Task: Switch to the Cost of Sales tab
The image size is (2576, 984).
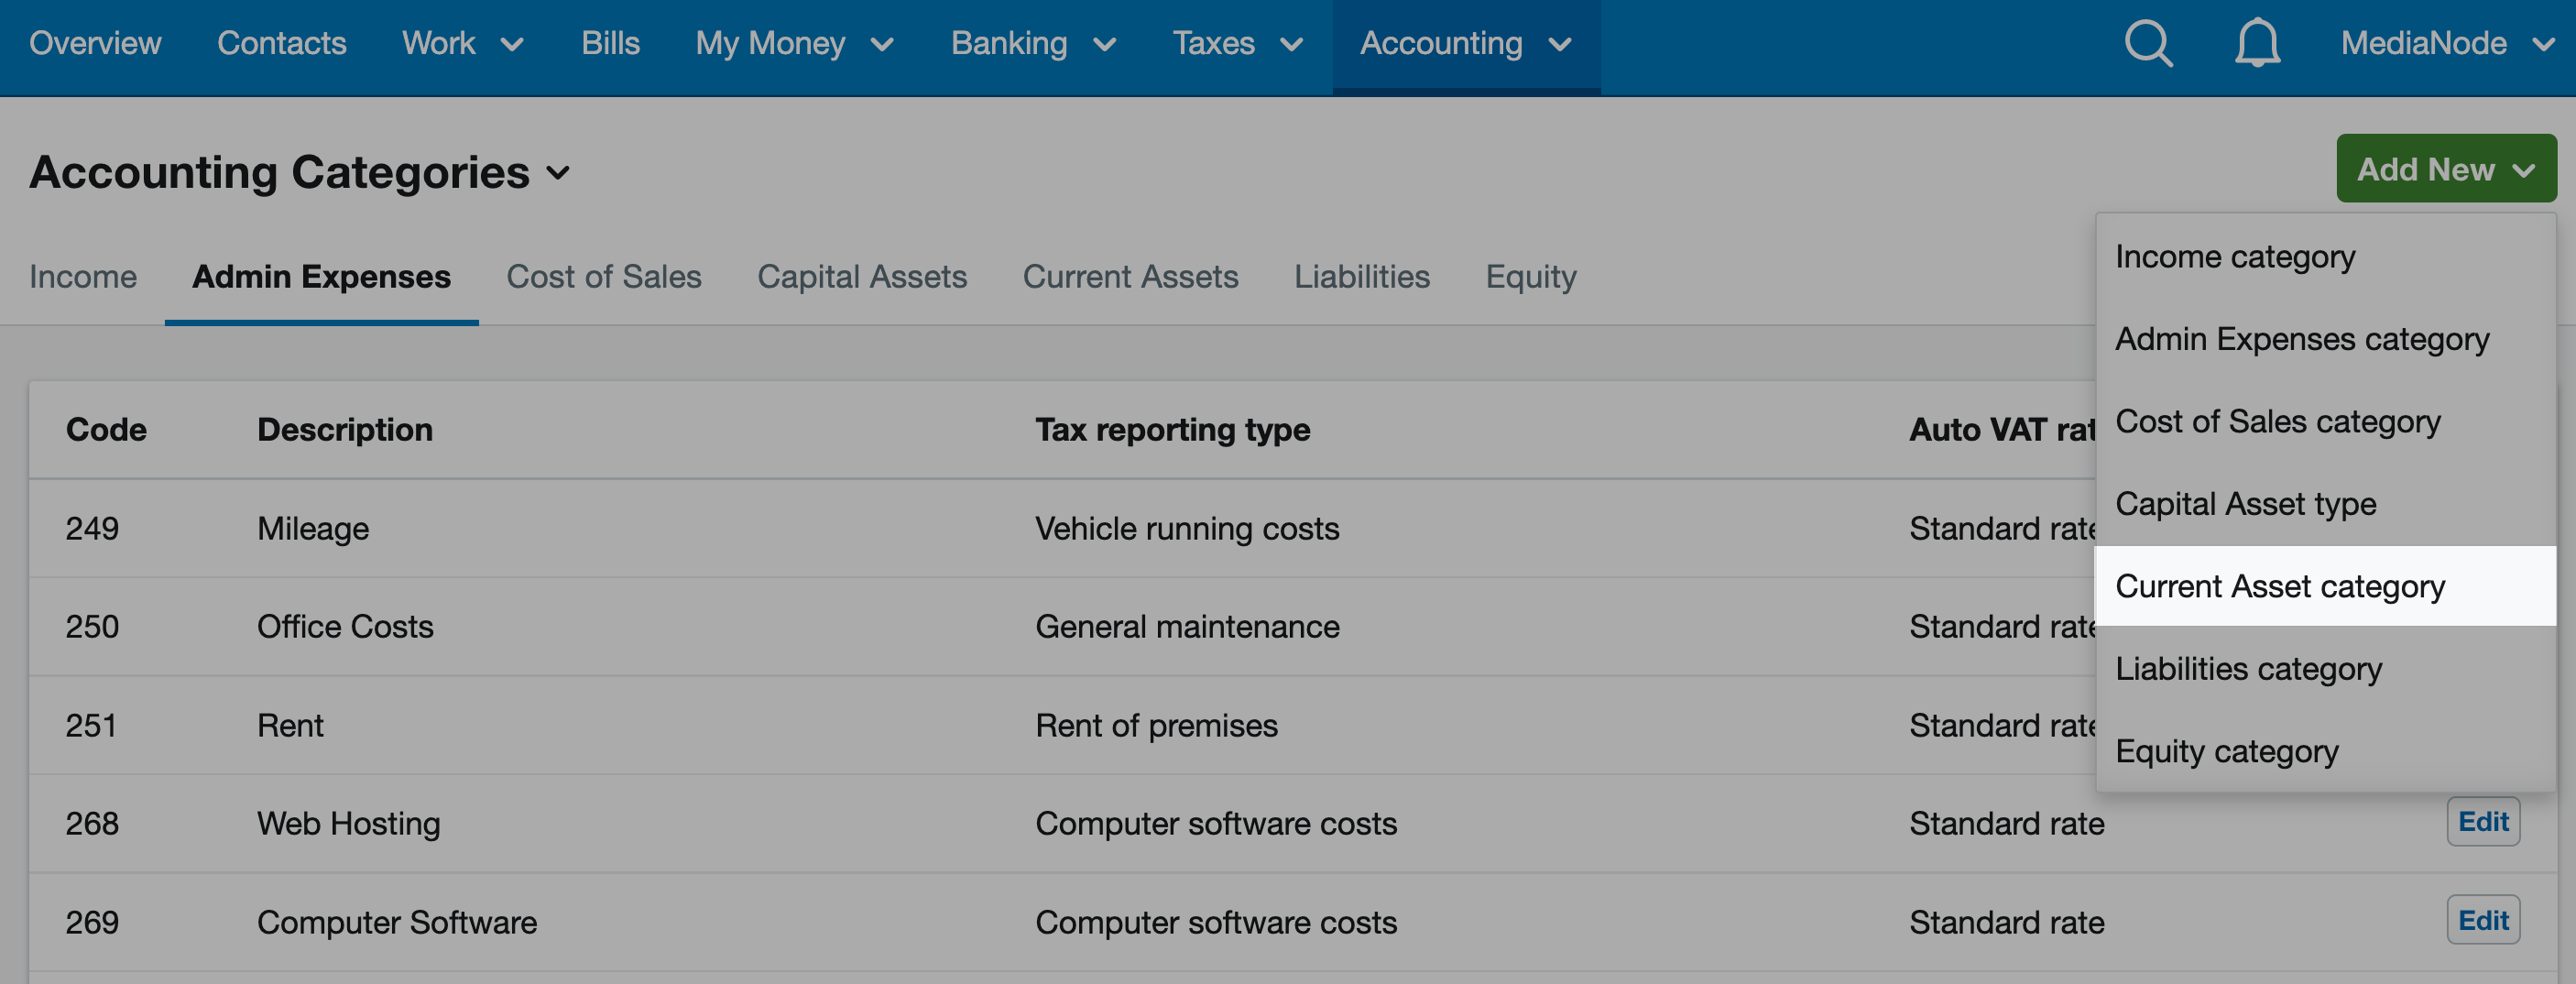Action: 604,276
